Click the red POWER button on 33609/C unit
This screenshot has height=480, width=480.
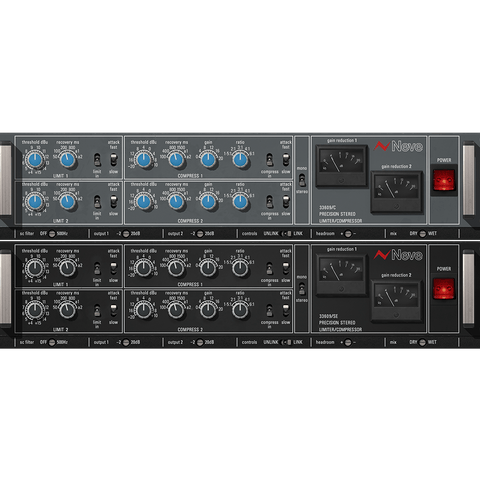444,180
